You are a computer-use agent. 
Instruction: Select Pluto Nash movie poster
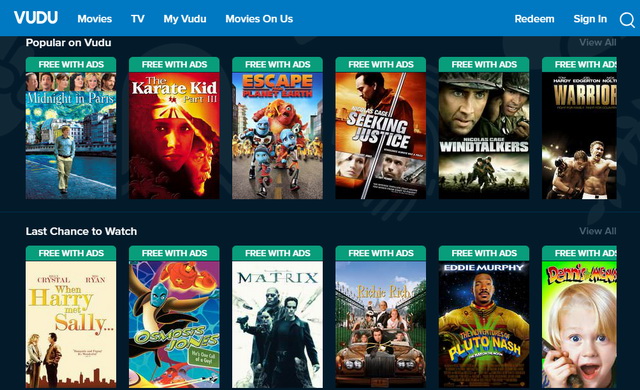click(484, 317)
